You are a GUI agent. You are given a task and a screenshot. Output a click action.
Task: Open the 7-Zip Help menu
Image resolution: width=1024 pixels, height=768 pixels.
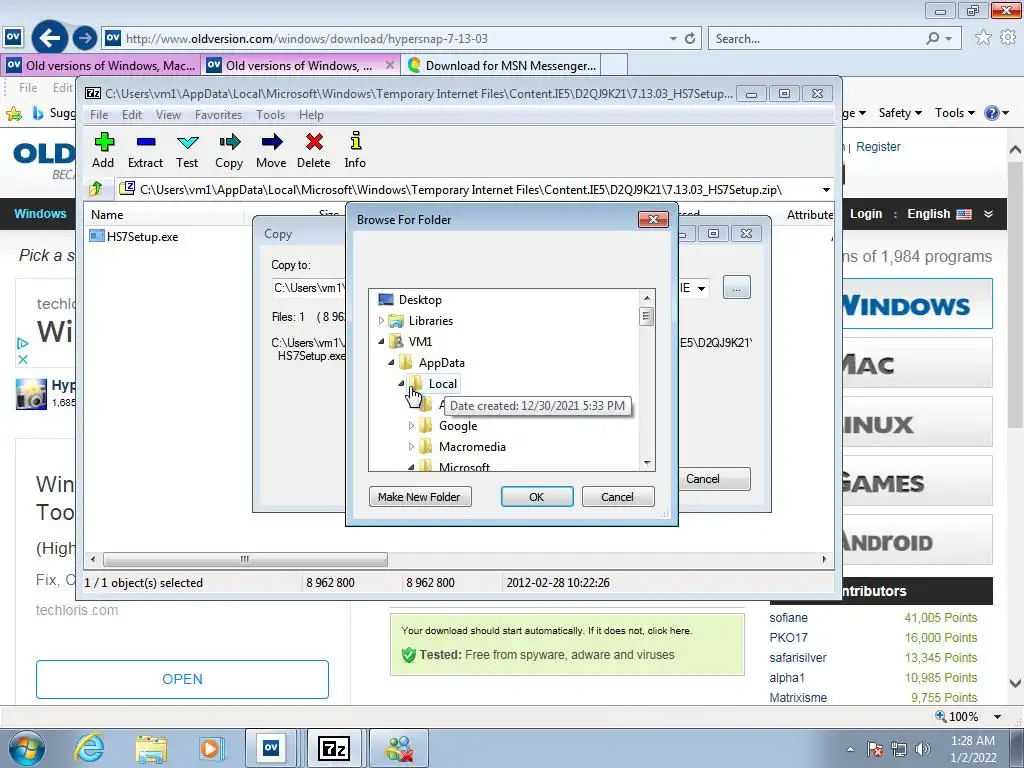tap(312, 115)
